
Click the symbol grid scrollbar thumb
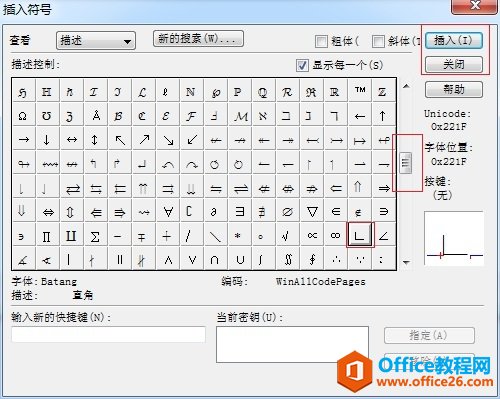tap(406, 163)
